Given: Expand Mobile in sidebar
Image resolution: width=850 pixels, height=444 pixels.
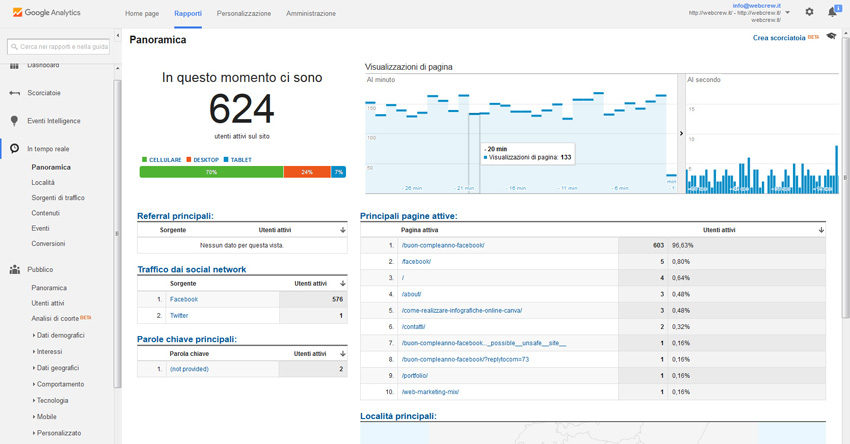Looking at the screenshot, I should (44, 417).
